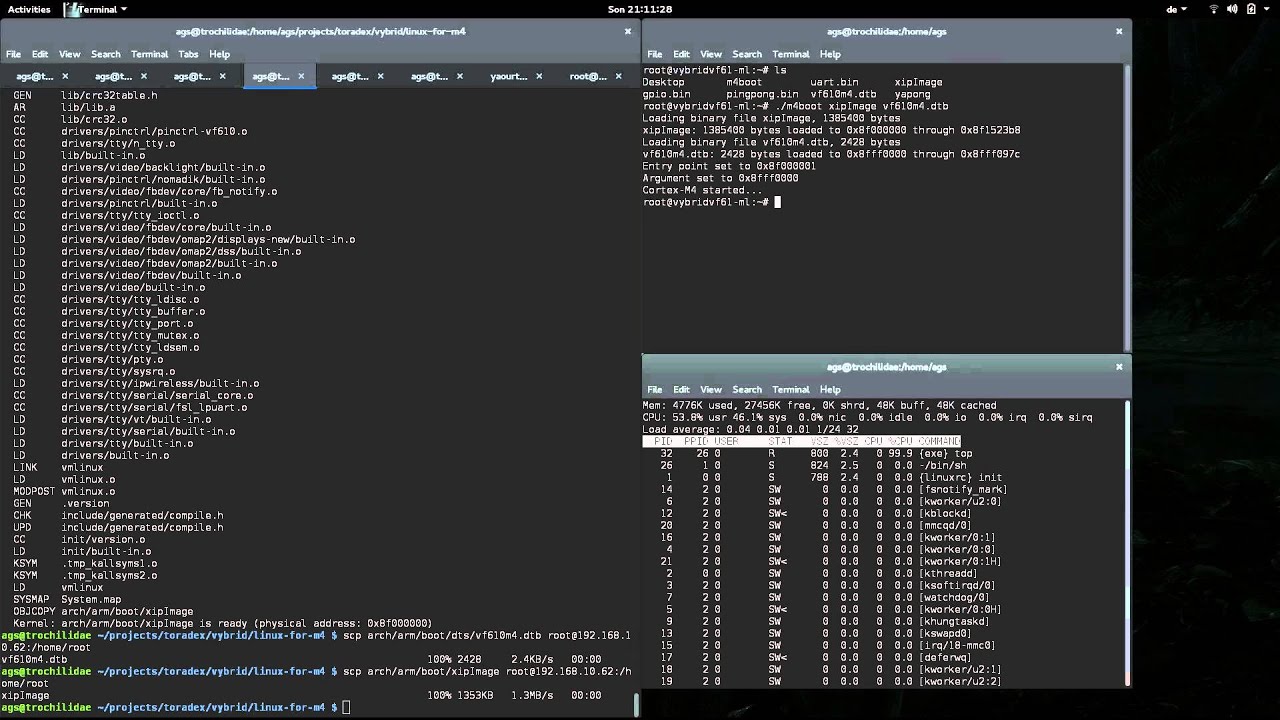The width and height of the screenshot is (1280, 720).
Task: Close the top process terminal window
Action: (1119, 366)
